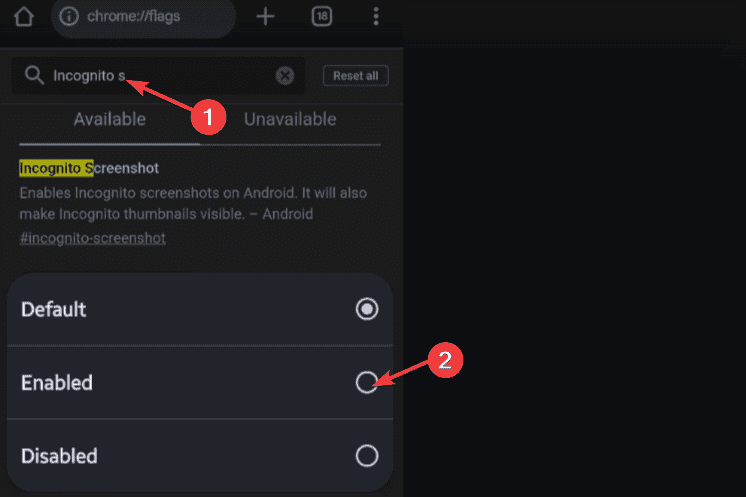Choose the Enabled label row

click(200, 382)
